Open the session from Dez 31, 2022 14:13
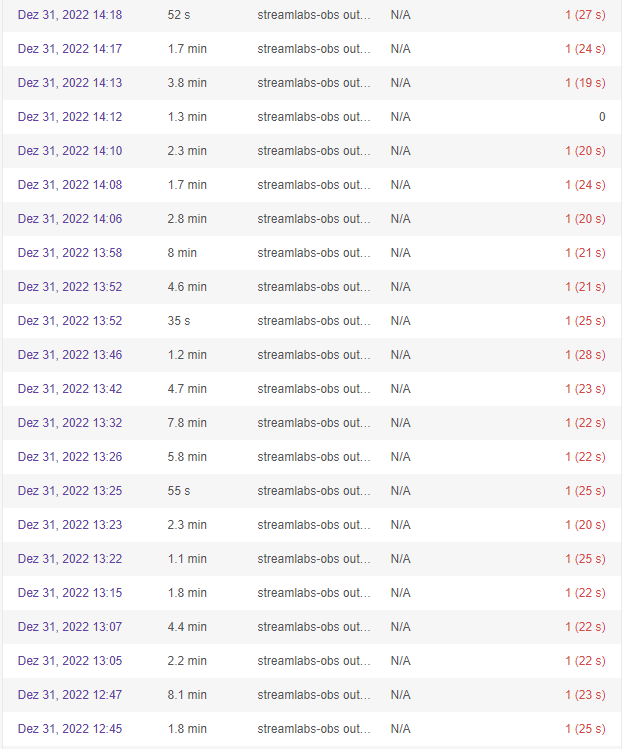This screenshot has height=749, width=622. point(70,83)
